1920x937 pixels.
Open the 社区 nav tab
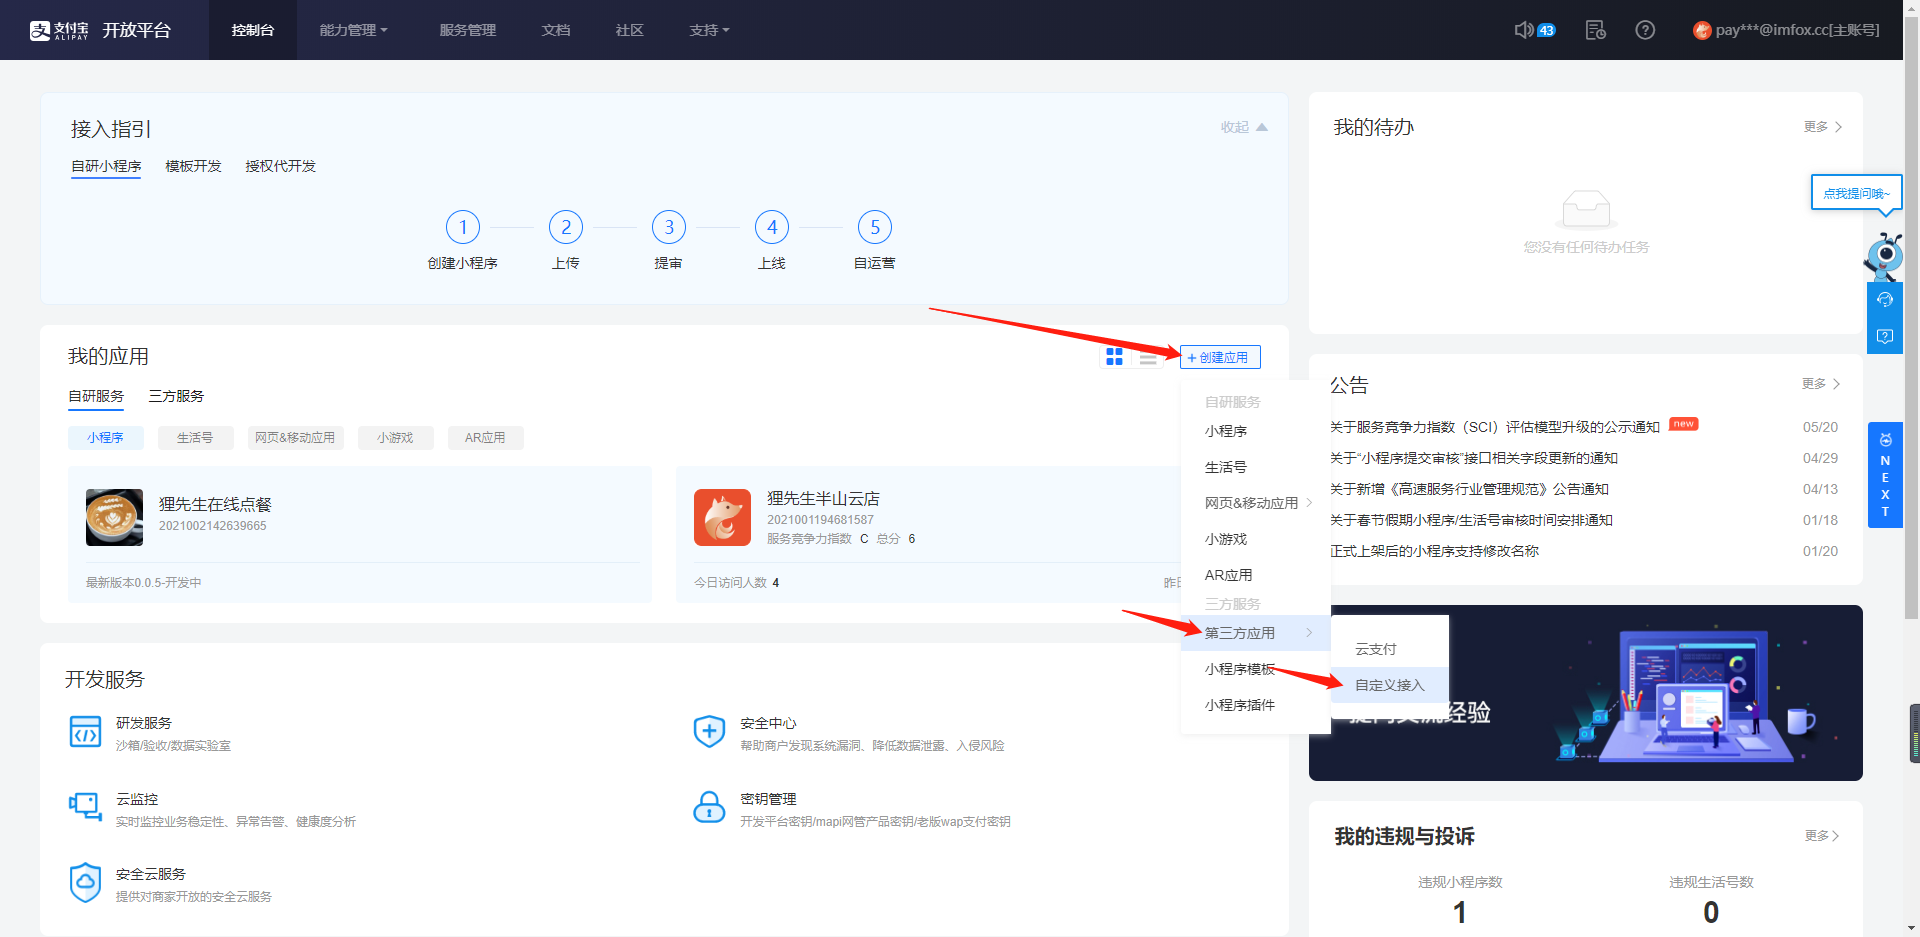click(630, 30)
